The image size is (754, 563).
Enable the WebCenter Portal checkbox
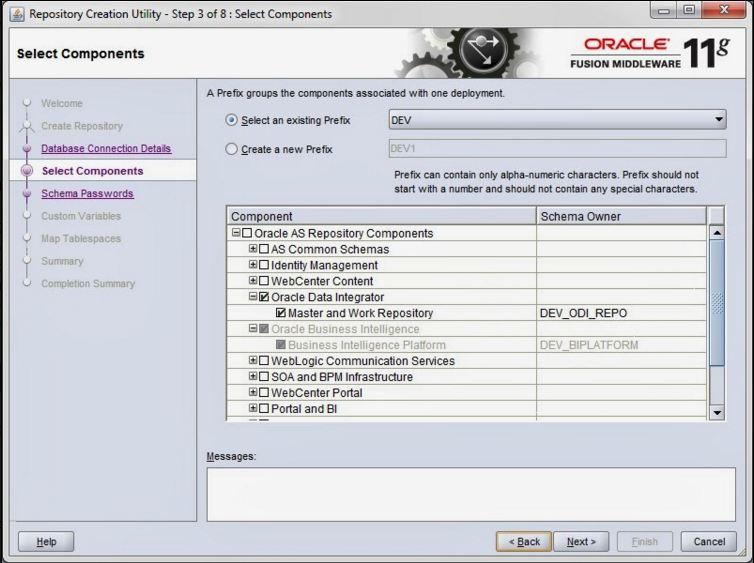(x=264, y=392)
